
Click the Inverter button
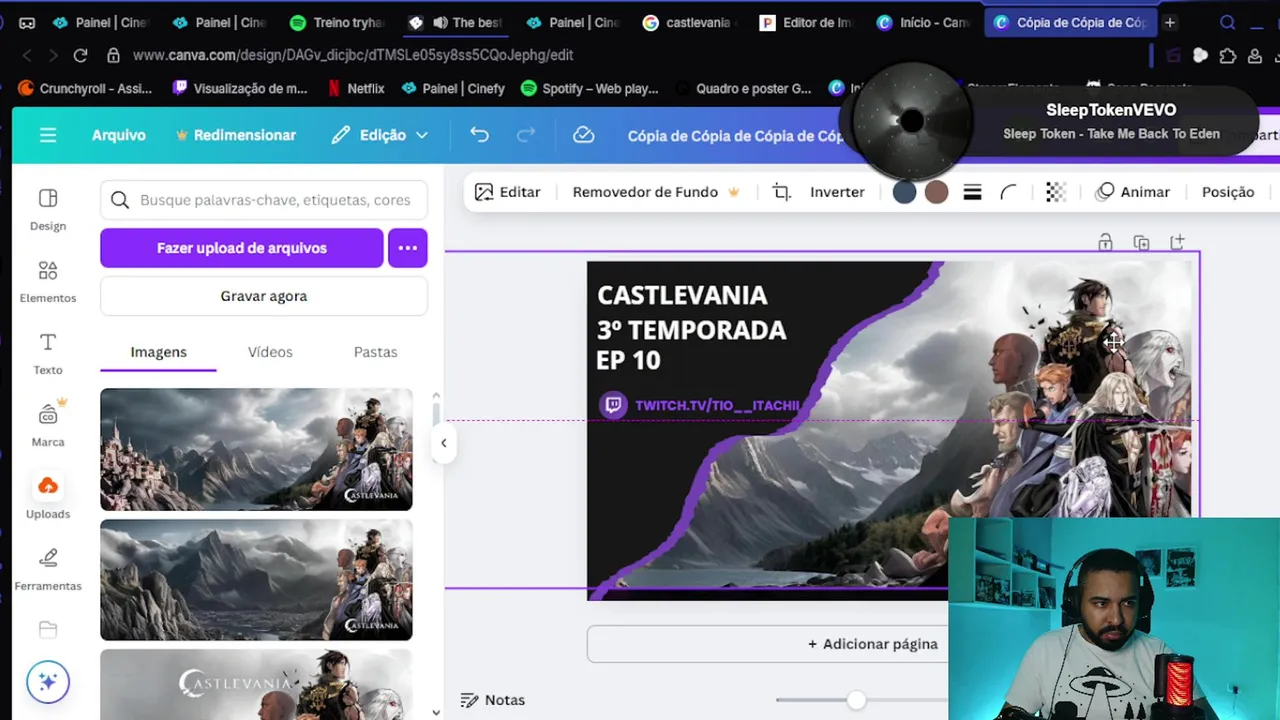(837, 192)
